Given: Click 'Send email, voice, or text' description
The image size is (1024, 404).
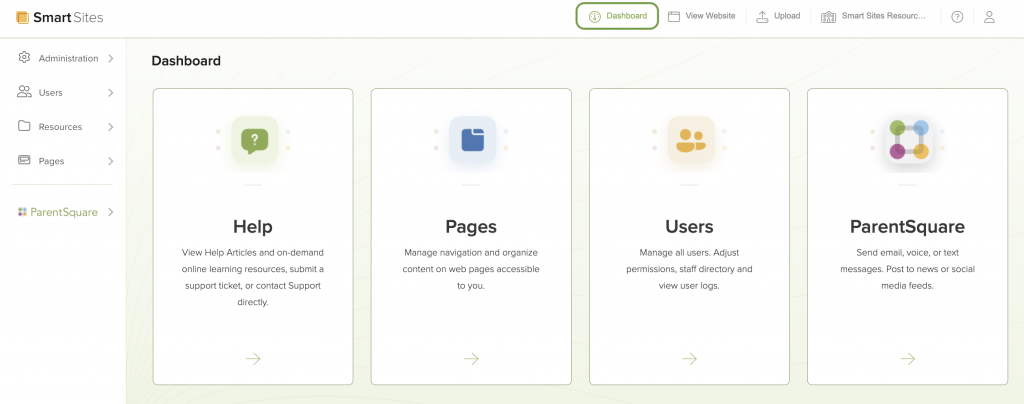Looking at the screenshot, I should (x=907, y=269).
